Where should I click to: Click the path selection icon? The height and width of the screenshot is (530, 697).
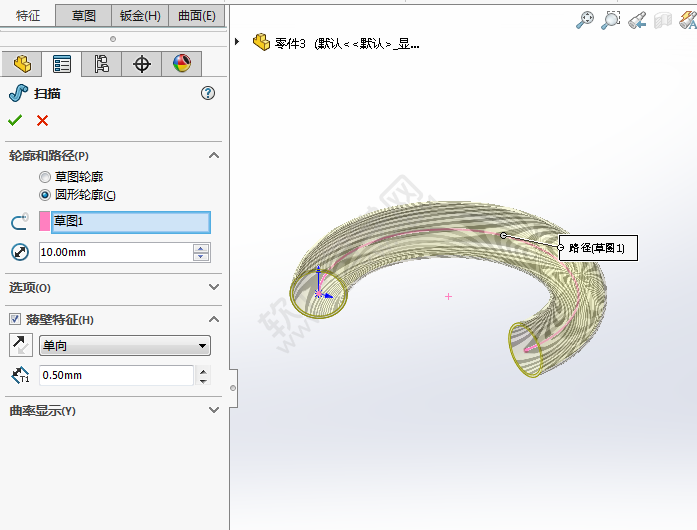point(20,221)
